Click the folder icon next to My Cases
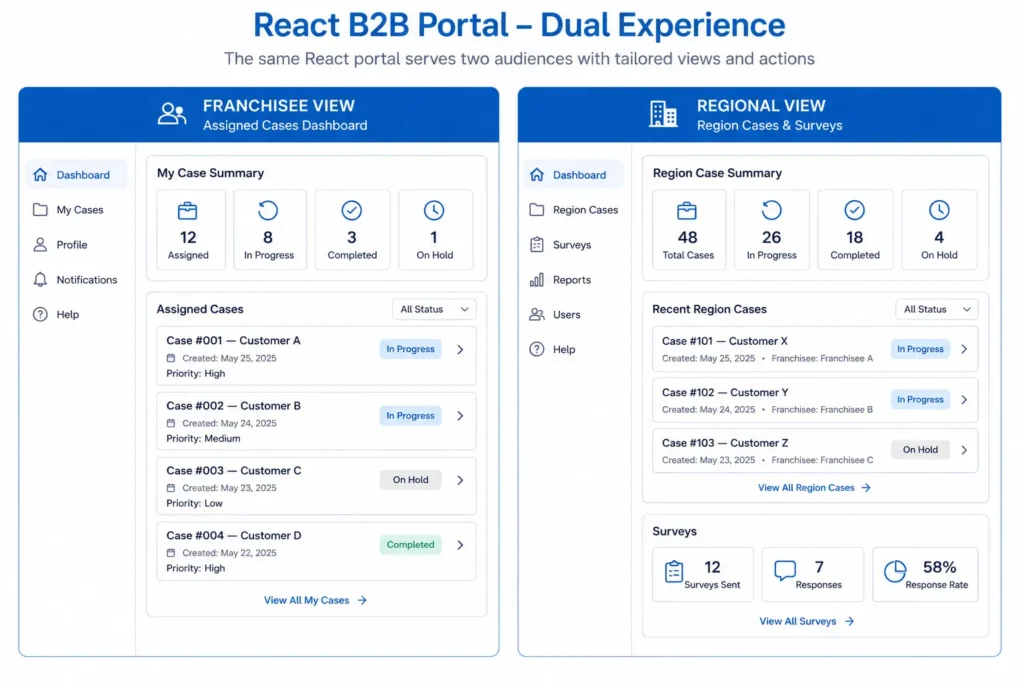1024x683 pixels. pos(40,210)
